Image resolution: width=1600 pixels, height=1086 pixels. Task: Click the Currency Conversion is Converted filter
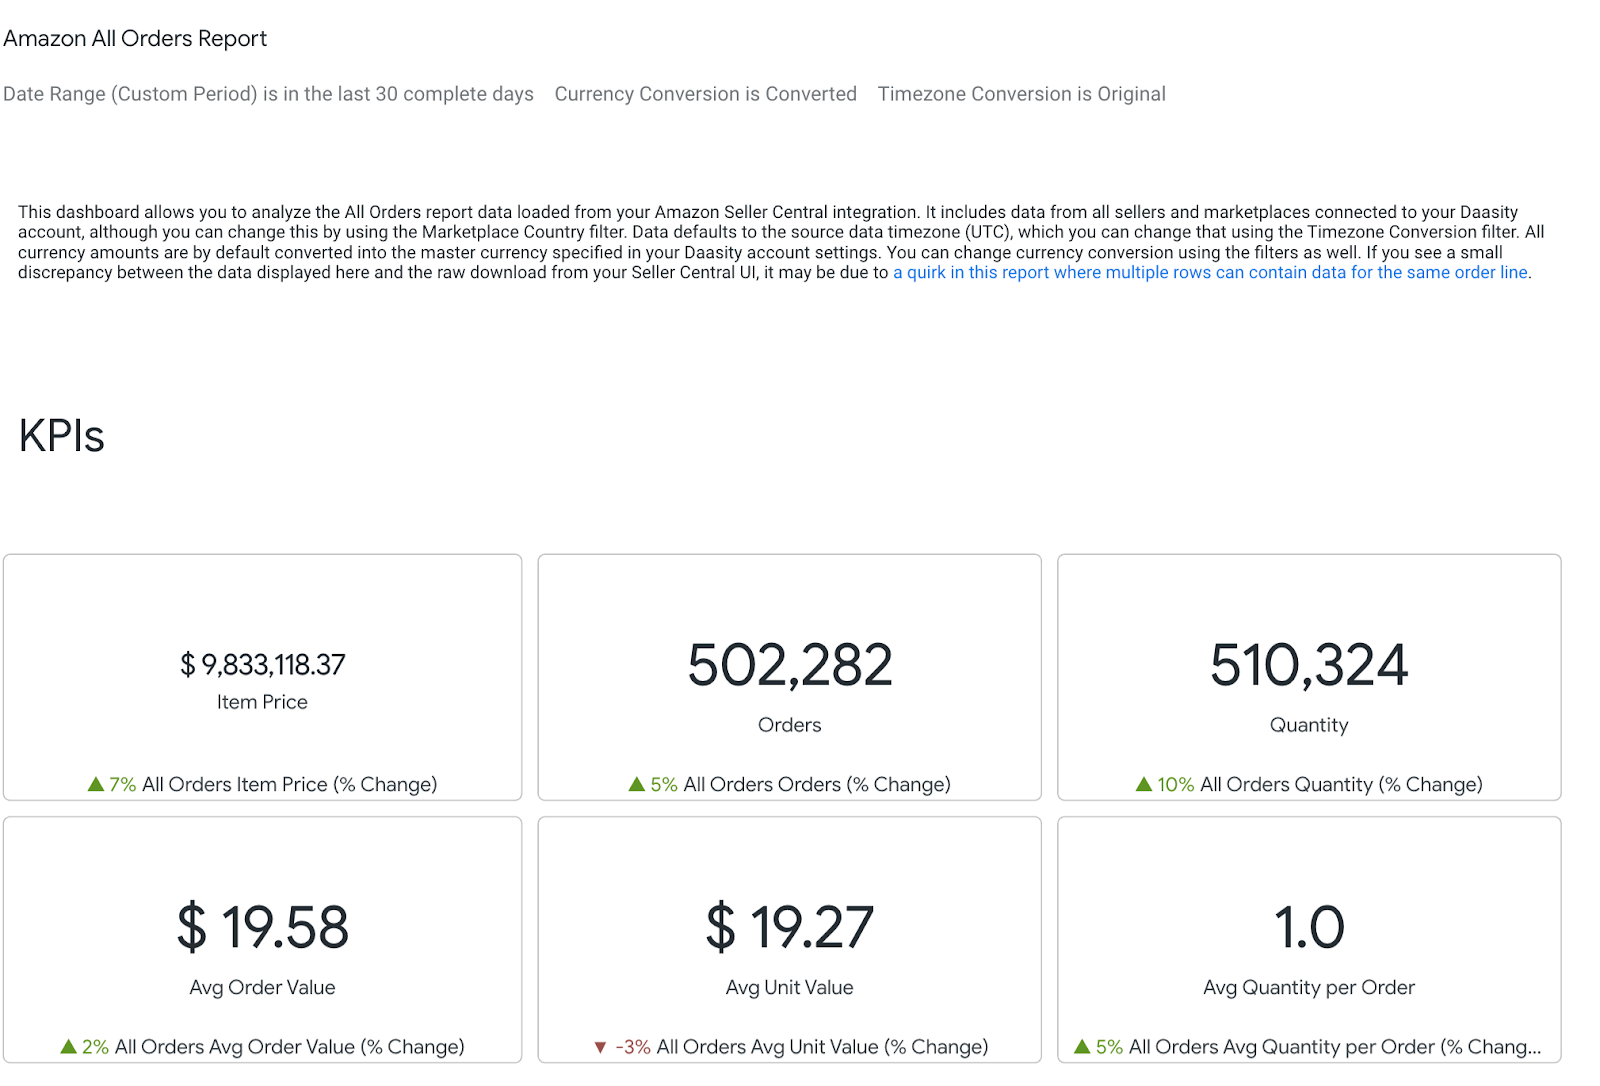pyautogui.click(x=705, y=94)
